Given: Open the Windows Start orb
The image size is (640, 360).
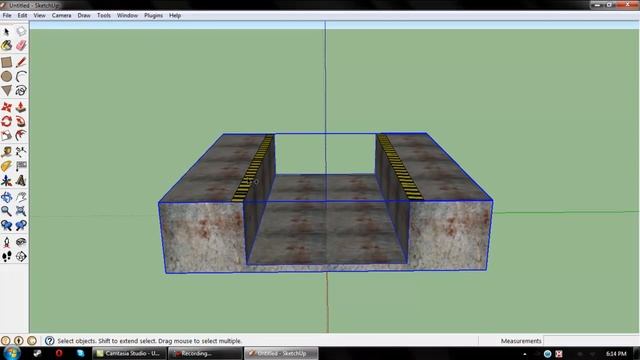Looking at the screenshot, I should (x=11, y=353).
